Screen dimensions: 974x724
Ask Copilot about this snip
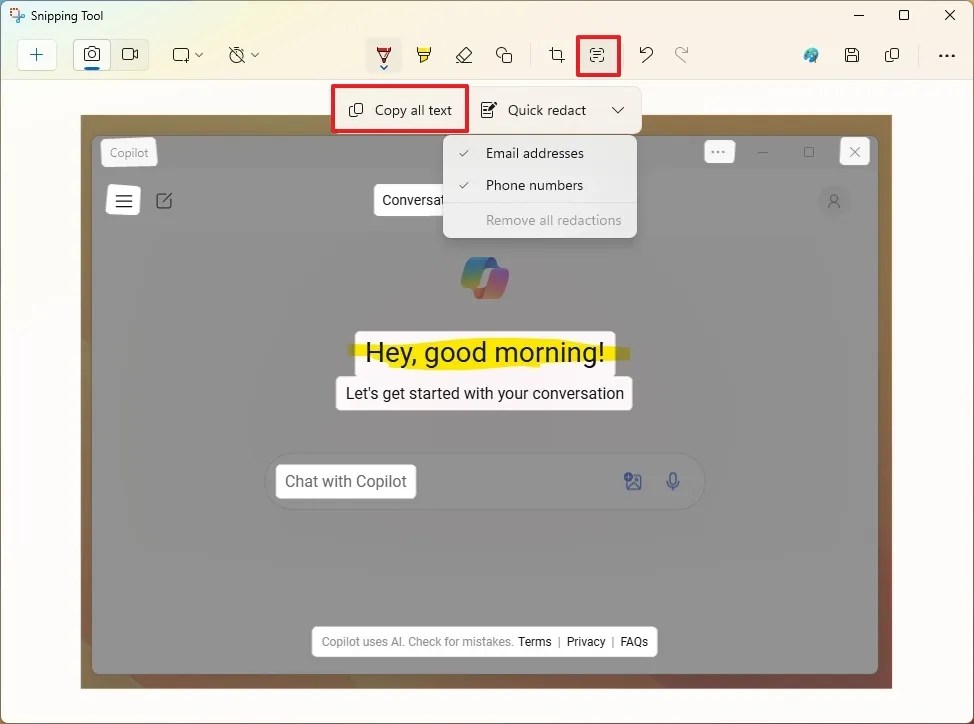(x=810, y=55)
